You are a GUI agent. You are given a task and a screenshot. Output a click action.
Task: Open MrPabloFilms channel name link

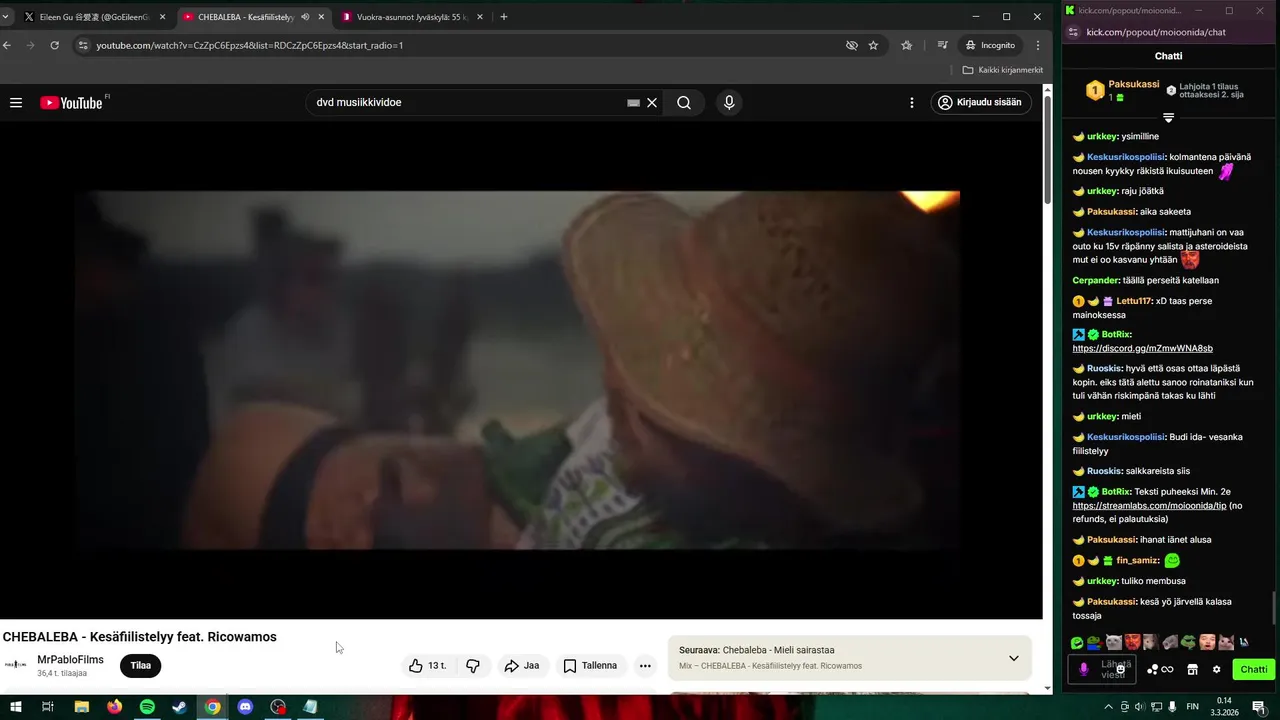pos(70,660)
